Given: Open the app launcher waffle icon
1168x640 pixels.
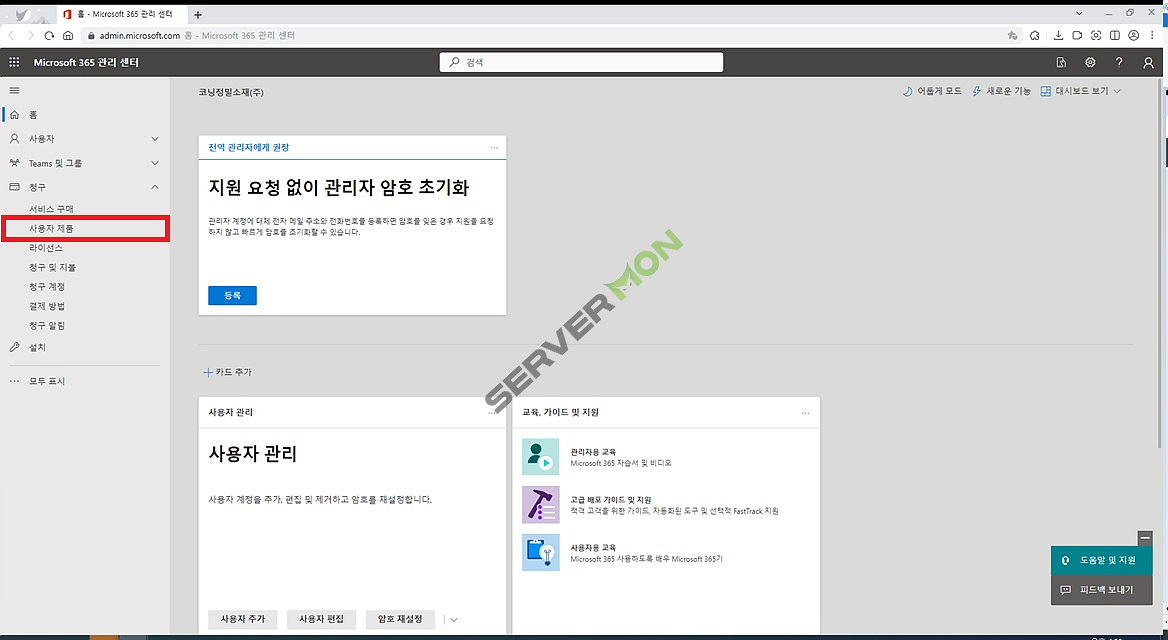Looking at the screenshot, I should 14,63.
